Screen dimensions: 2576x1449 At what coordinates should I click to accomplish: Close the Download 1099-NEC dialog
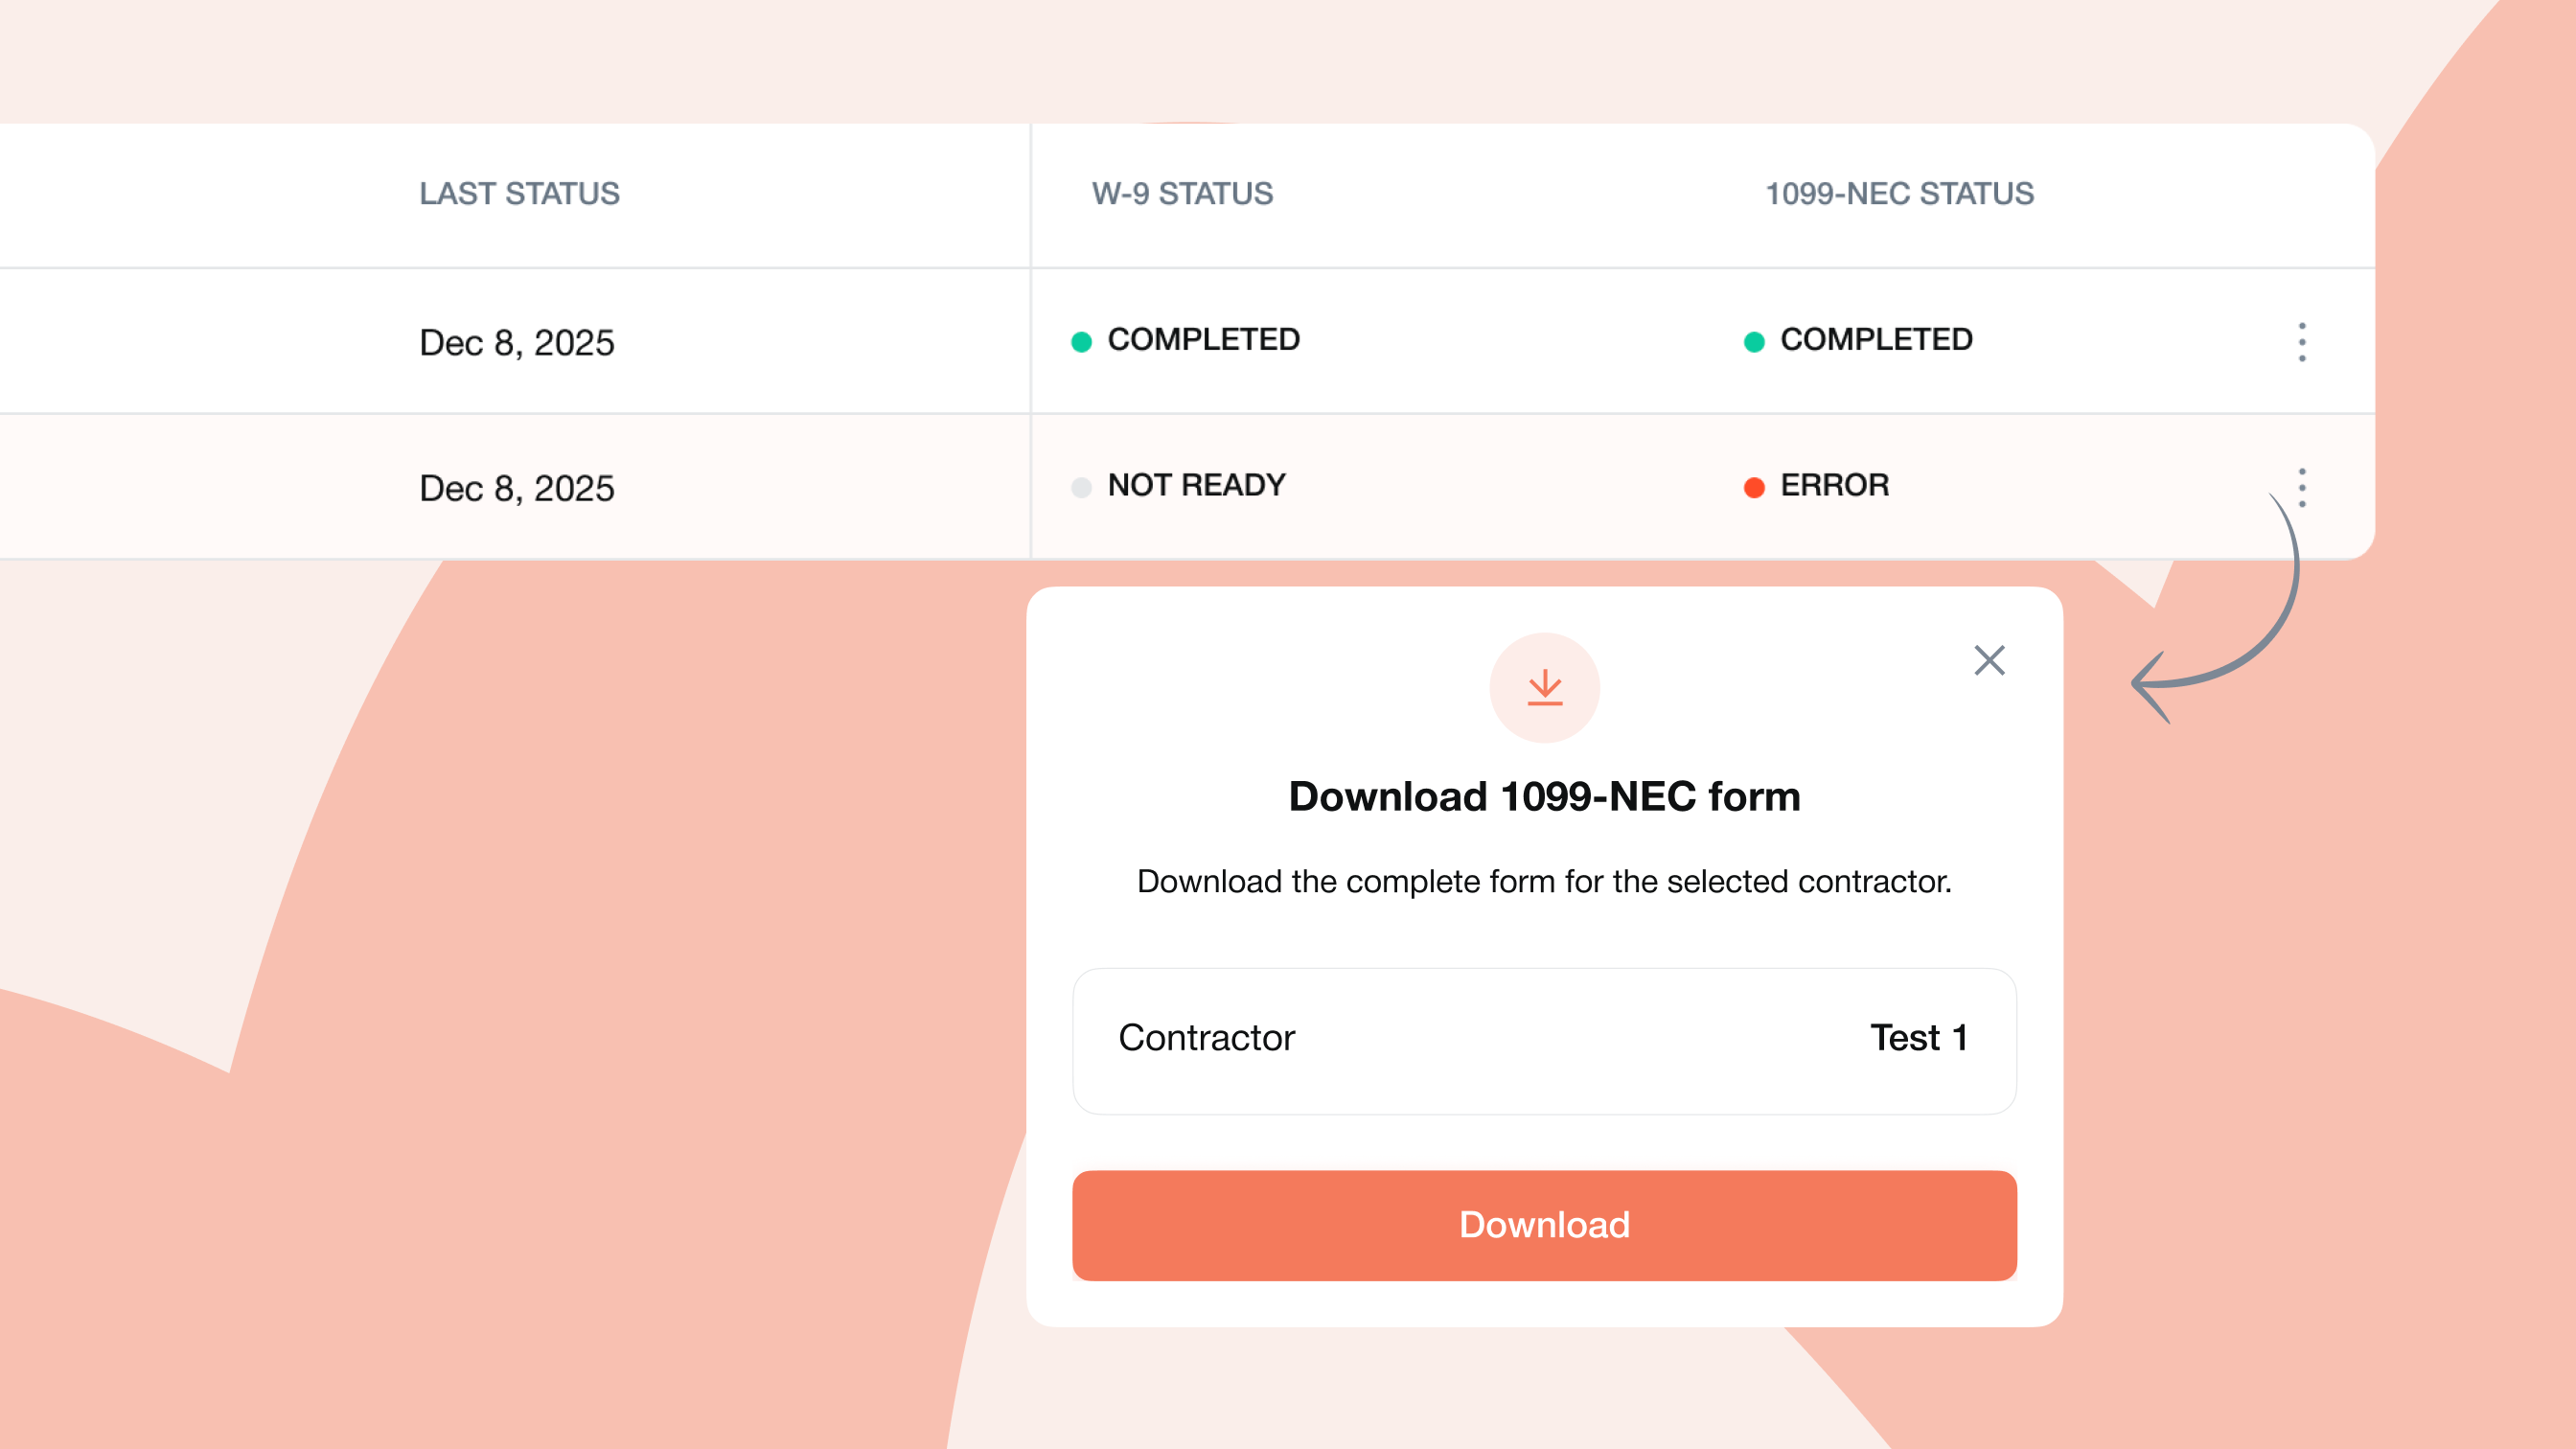1989,660
